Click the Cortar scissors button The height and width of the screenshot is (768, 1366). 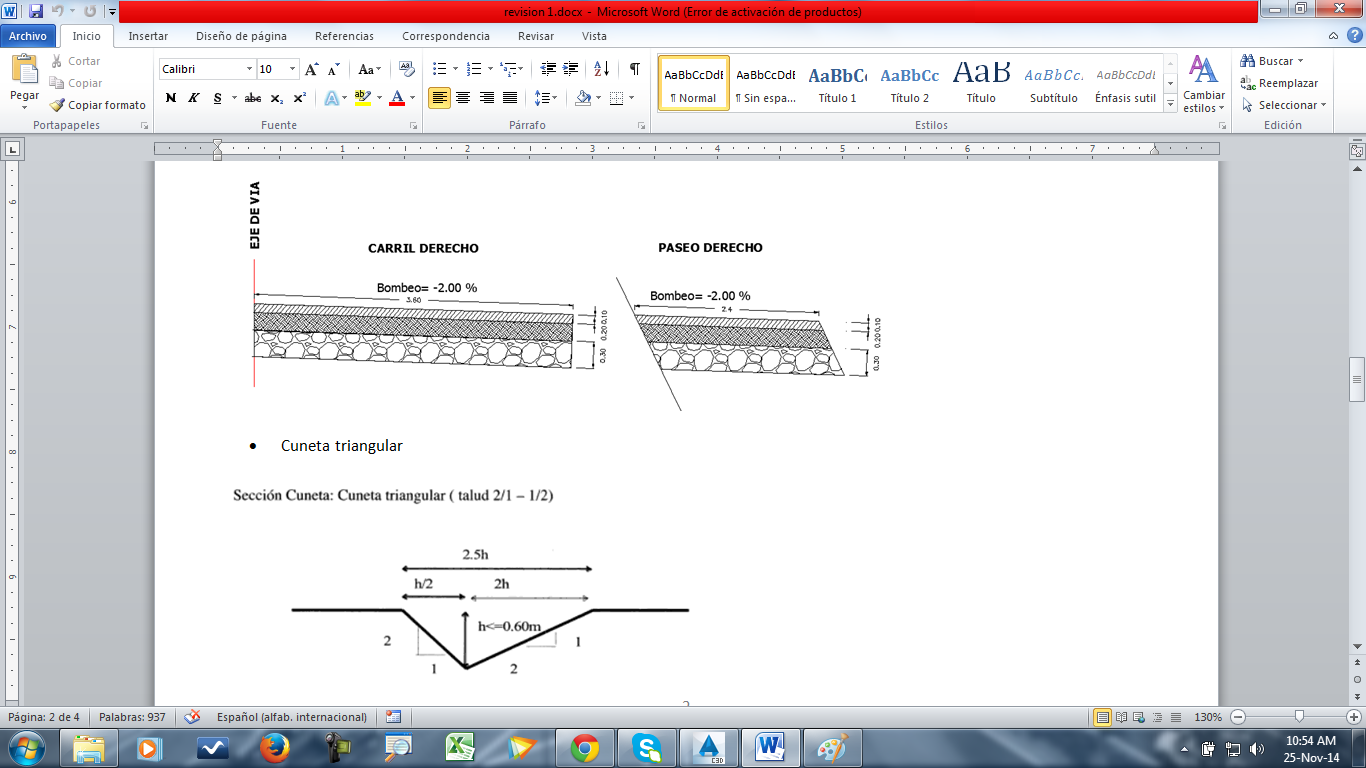pyautogui.click(x=76, y=61)
